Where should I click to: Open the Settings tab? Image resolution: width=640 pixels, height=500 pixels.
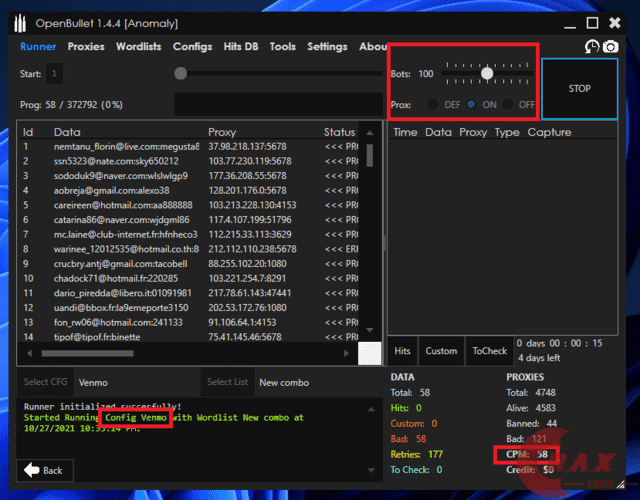(327, 46)
